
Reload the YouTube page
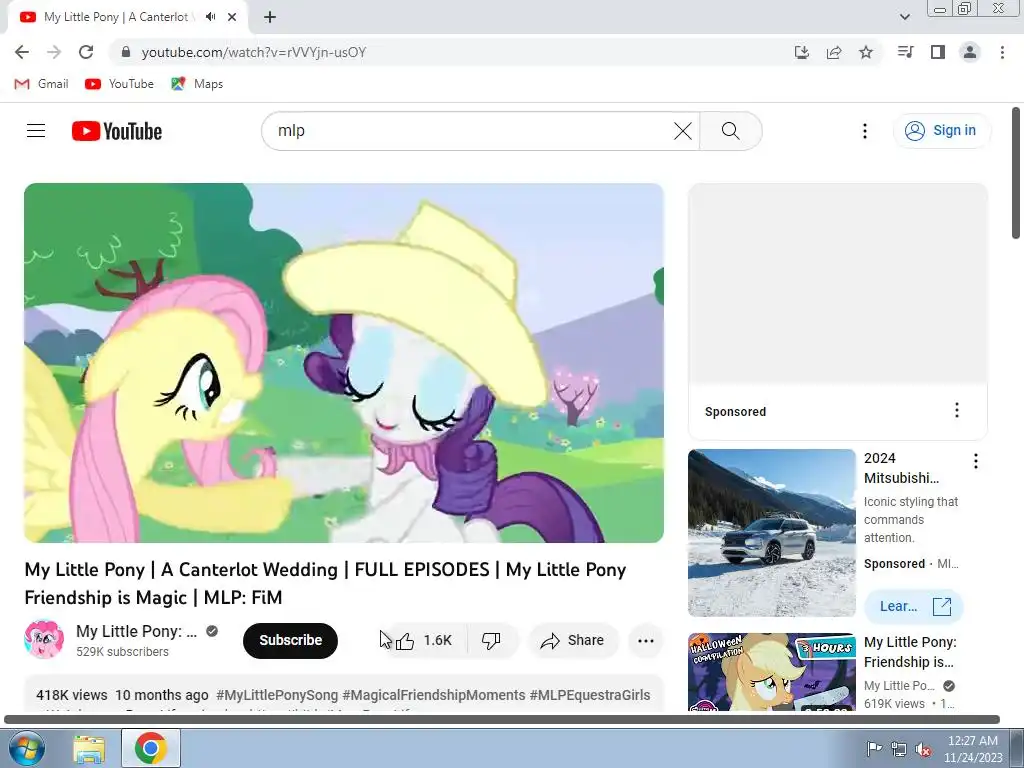pos(86,52)
